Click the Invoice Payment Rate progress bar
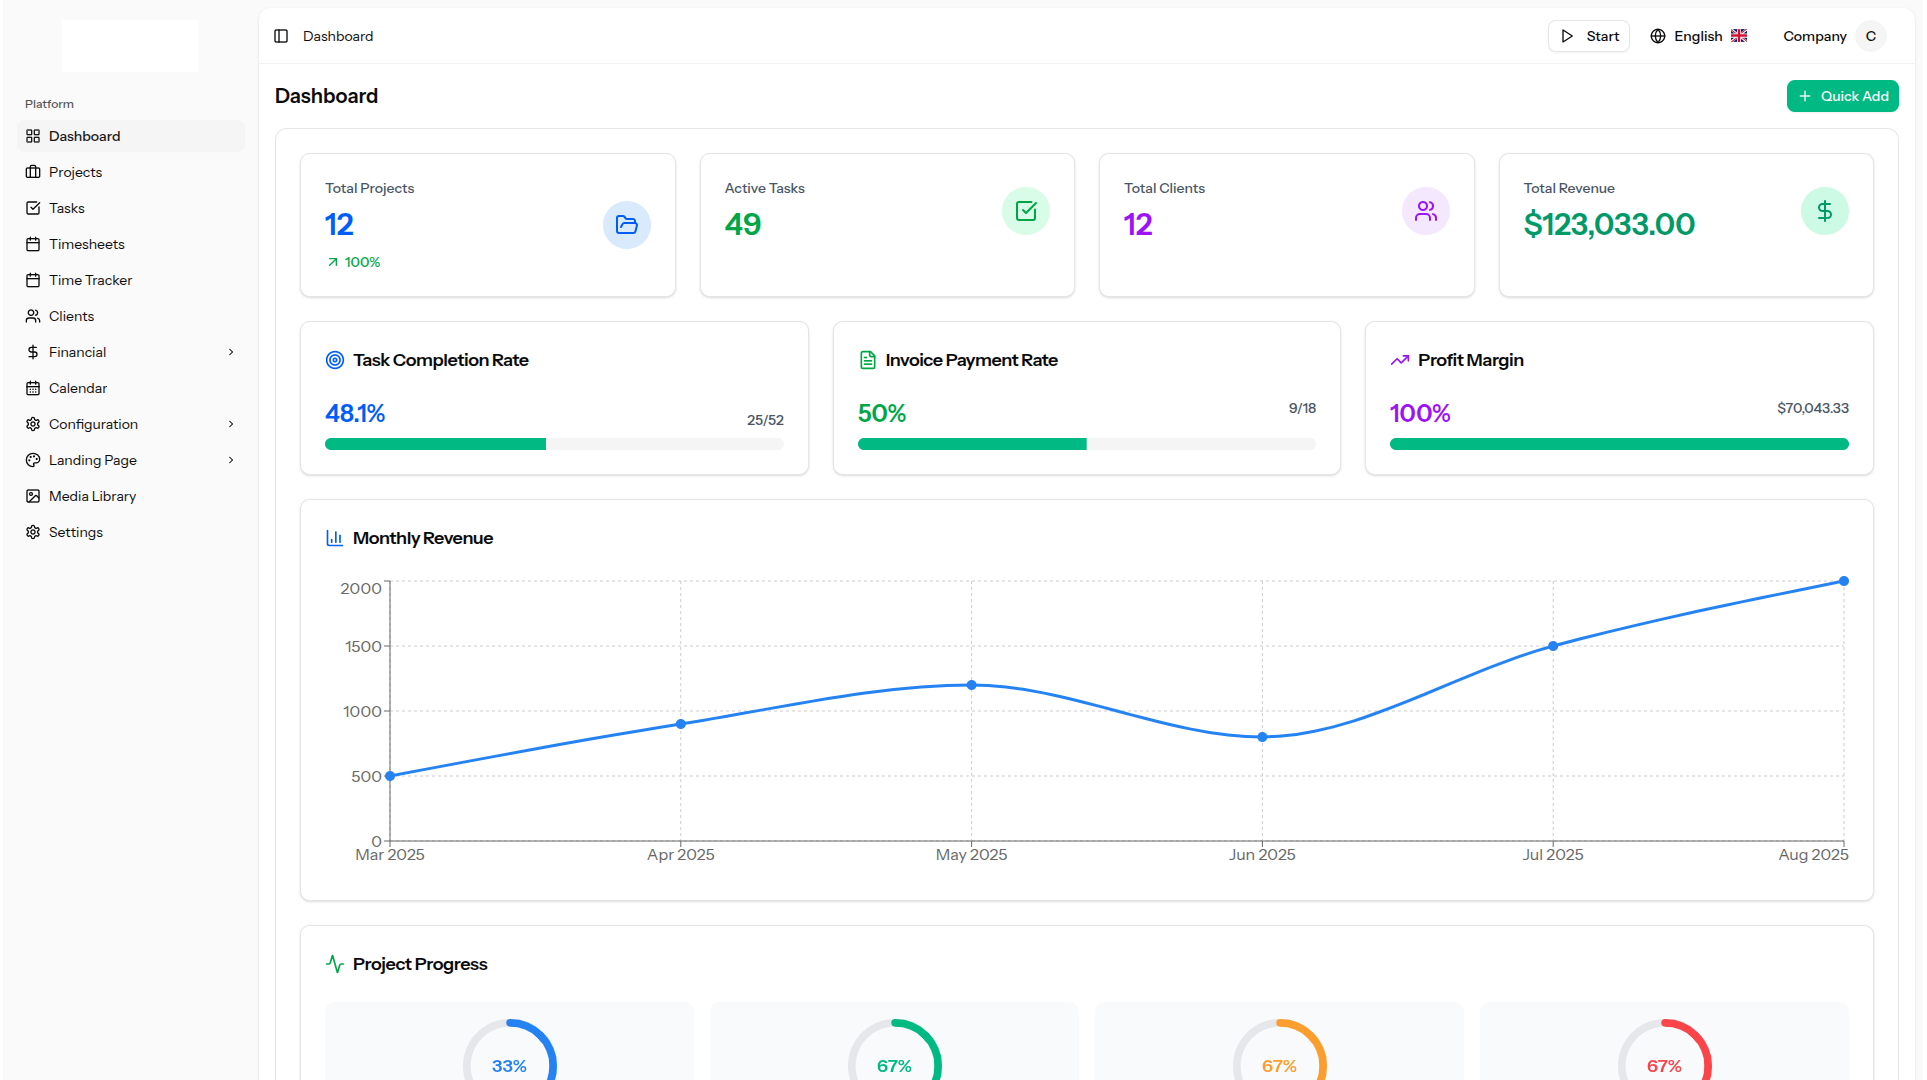This screenshot has width=1927, height=1080. pos(1086,444)
